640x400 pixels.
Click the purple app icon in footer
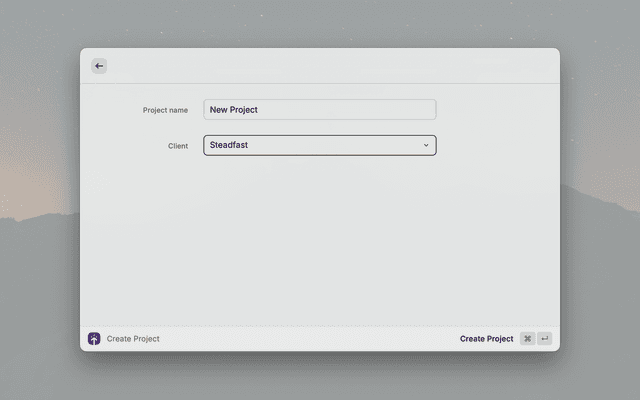pyautogui.click(x=94, y=339)
